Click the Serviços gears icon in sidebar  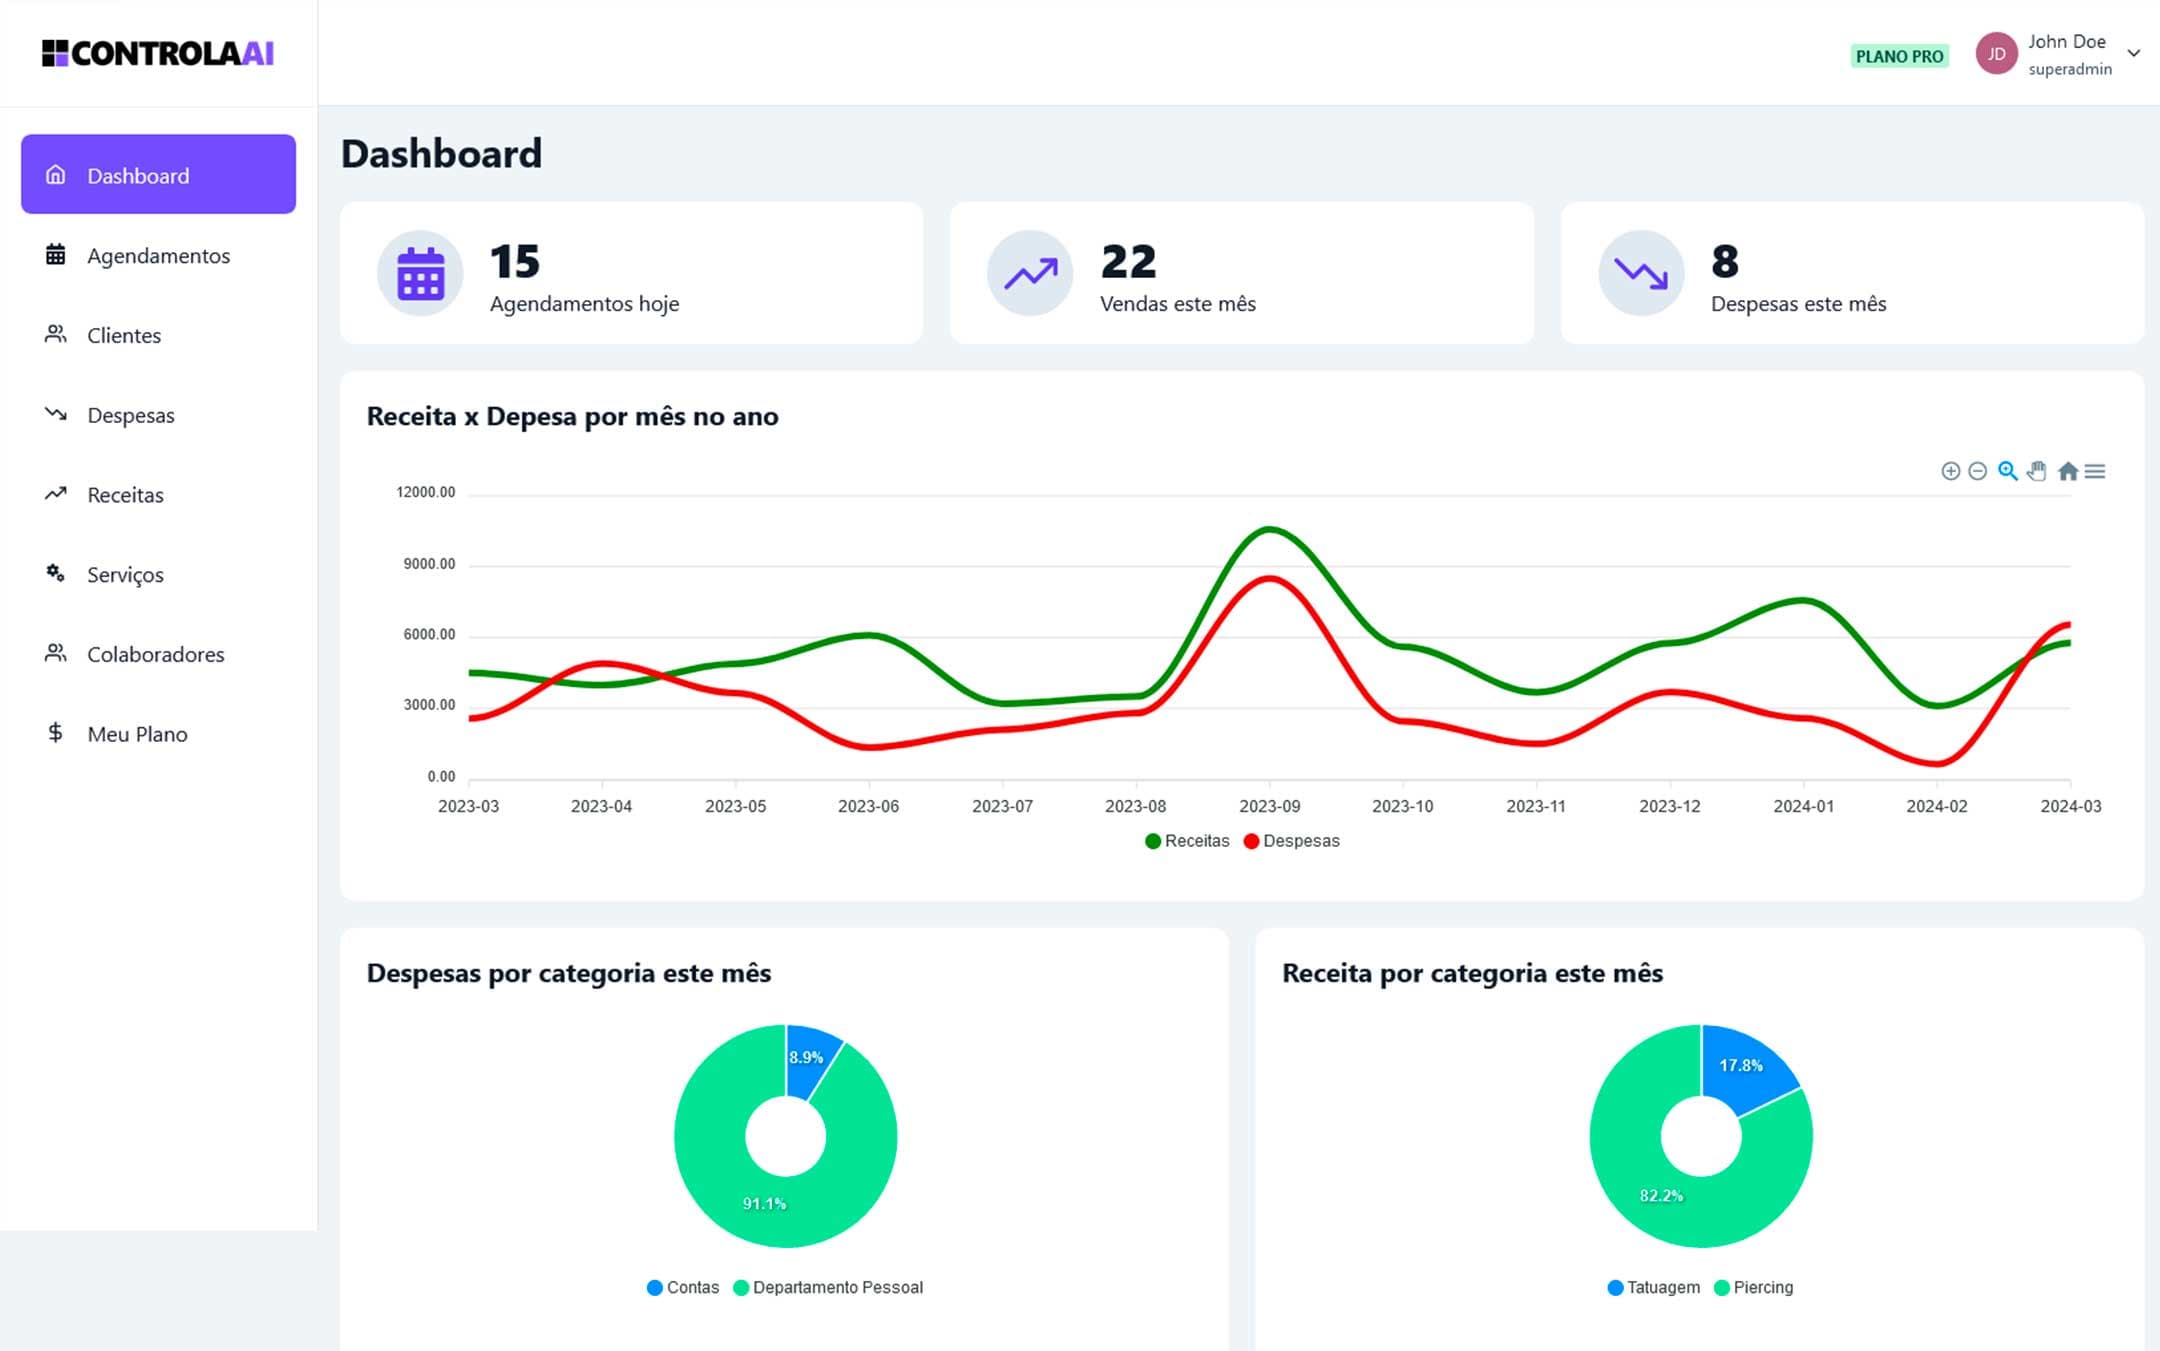pyautogui.click(x=56, y=573)
